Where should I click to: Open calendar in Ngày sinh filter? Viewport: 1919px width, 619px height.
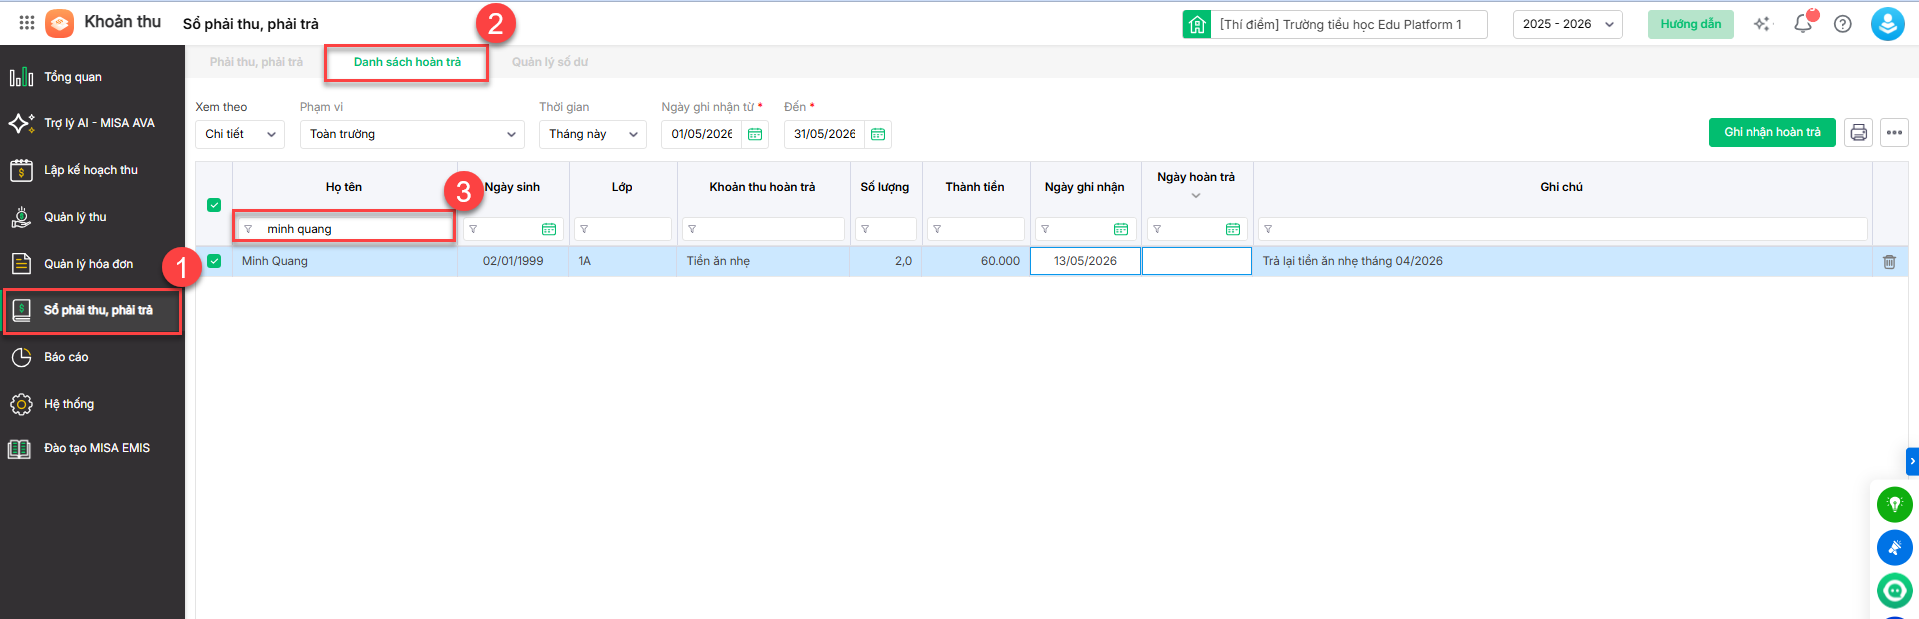coord(549,229)
